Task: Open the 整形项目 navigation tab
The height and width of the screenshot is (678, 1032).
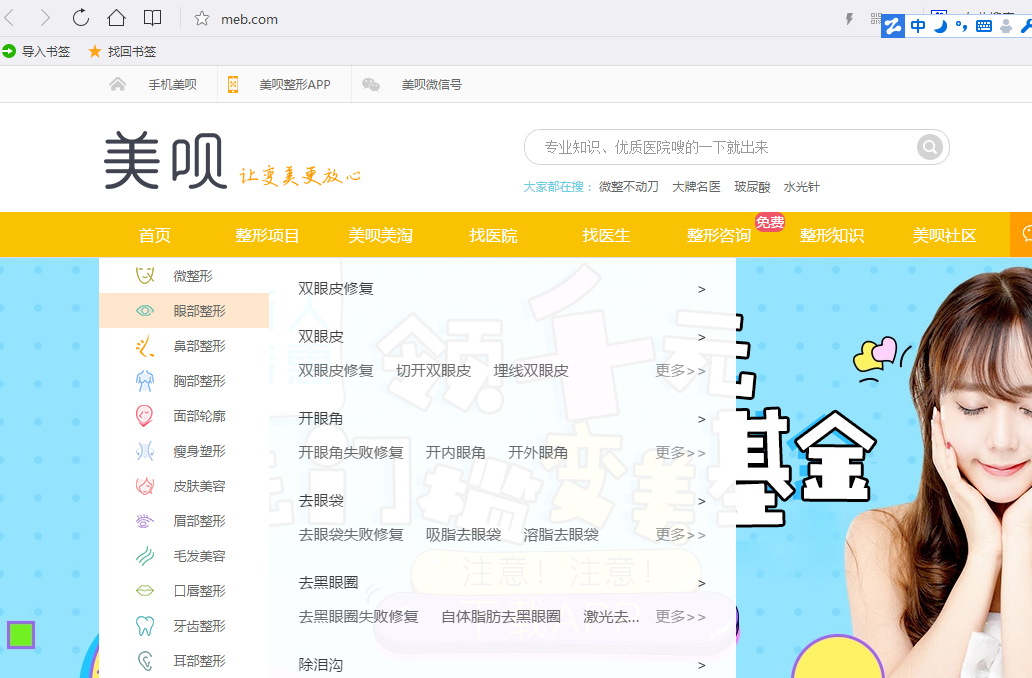Action: pyautogui.click(x=267, y=236)
